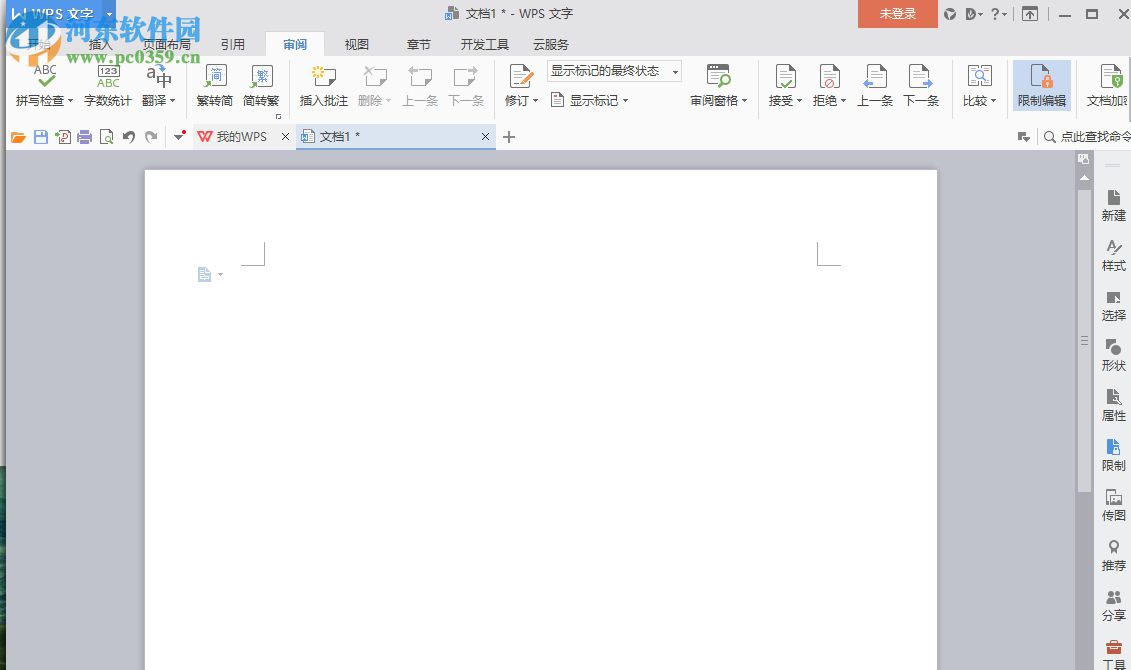Open the quick access customize dropdown
The height and width of the screenshot is (670, 1131).
179,136
